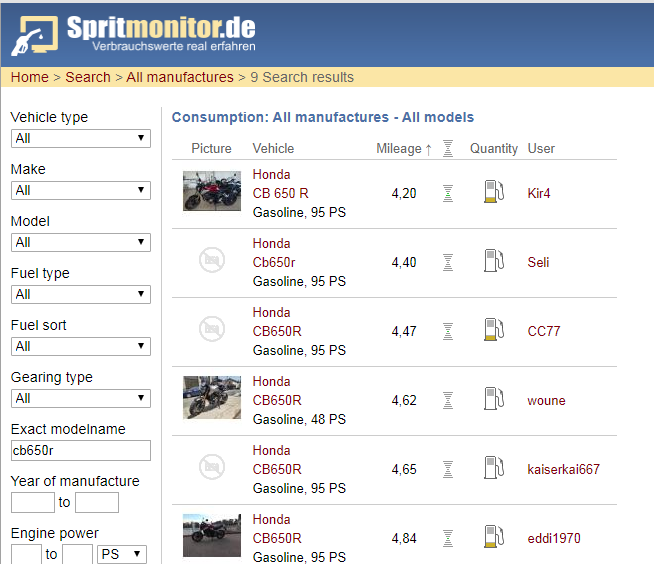Screen dimensions: 654x564
Task: Click the fuel pump icon in the woune row
Action: [x=494, y=398]
